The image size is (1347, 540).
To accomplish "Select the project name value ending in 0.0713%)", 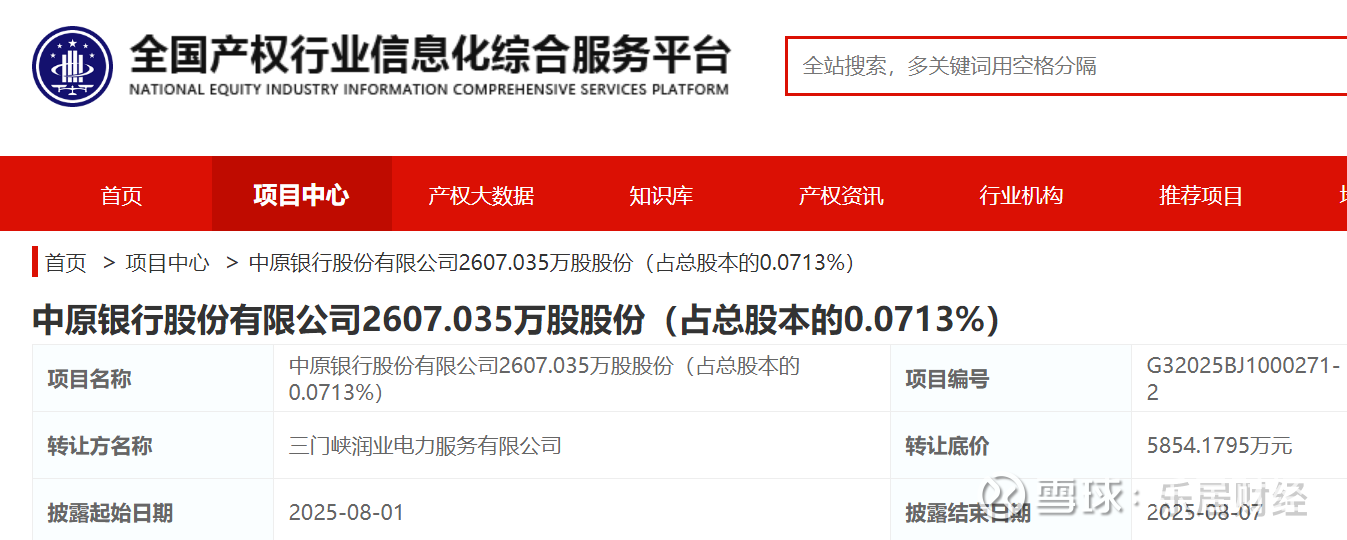I will [545, 379].
